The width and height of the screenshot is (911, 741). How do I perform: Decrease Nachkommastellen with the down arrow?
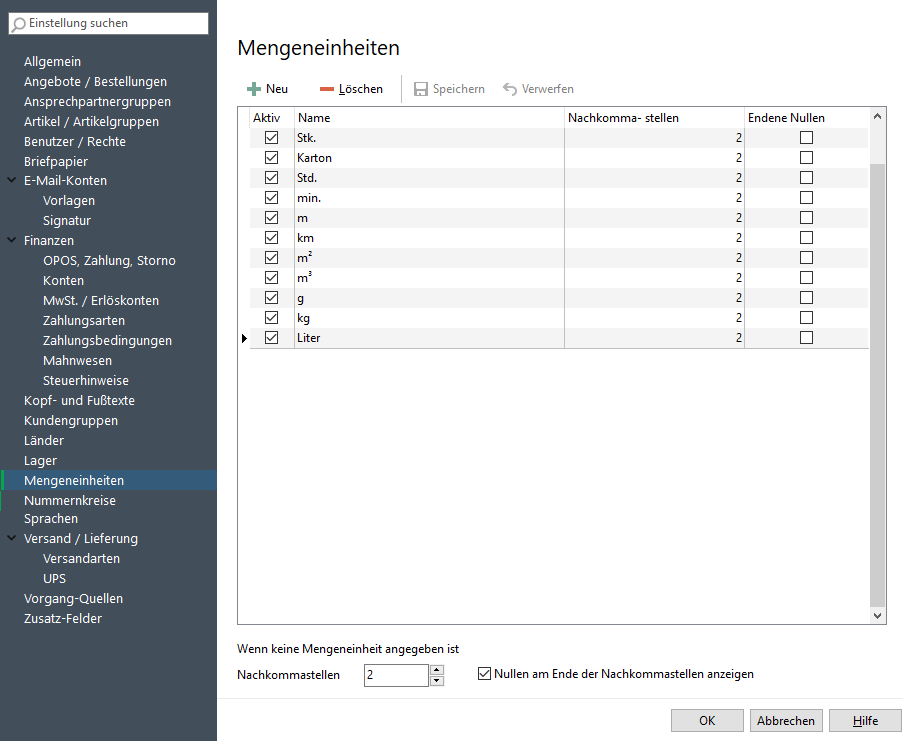click(x=436, y=681)
